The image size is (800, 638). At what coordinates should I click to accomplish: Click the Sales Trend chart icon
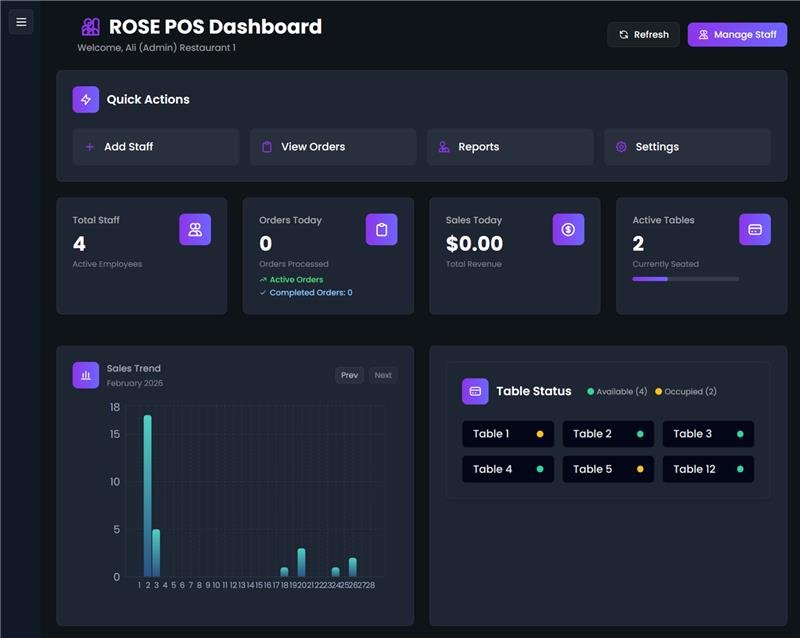[85, 375]
